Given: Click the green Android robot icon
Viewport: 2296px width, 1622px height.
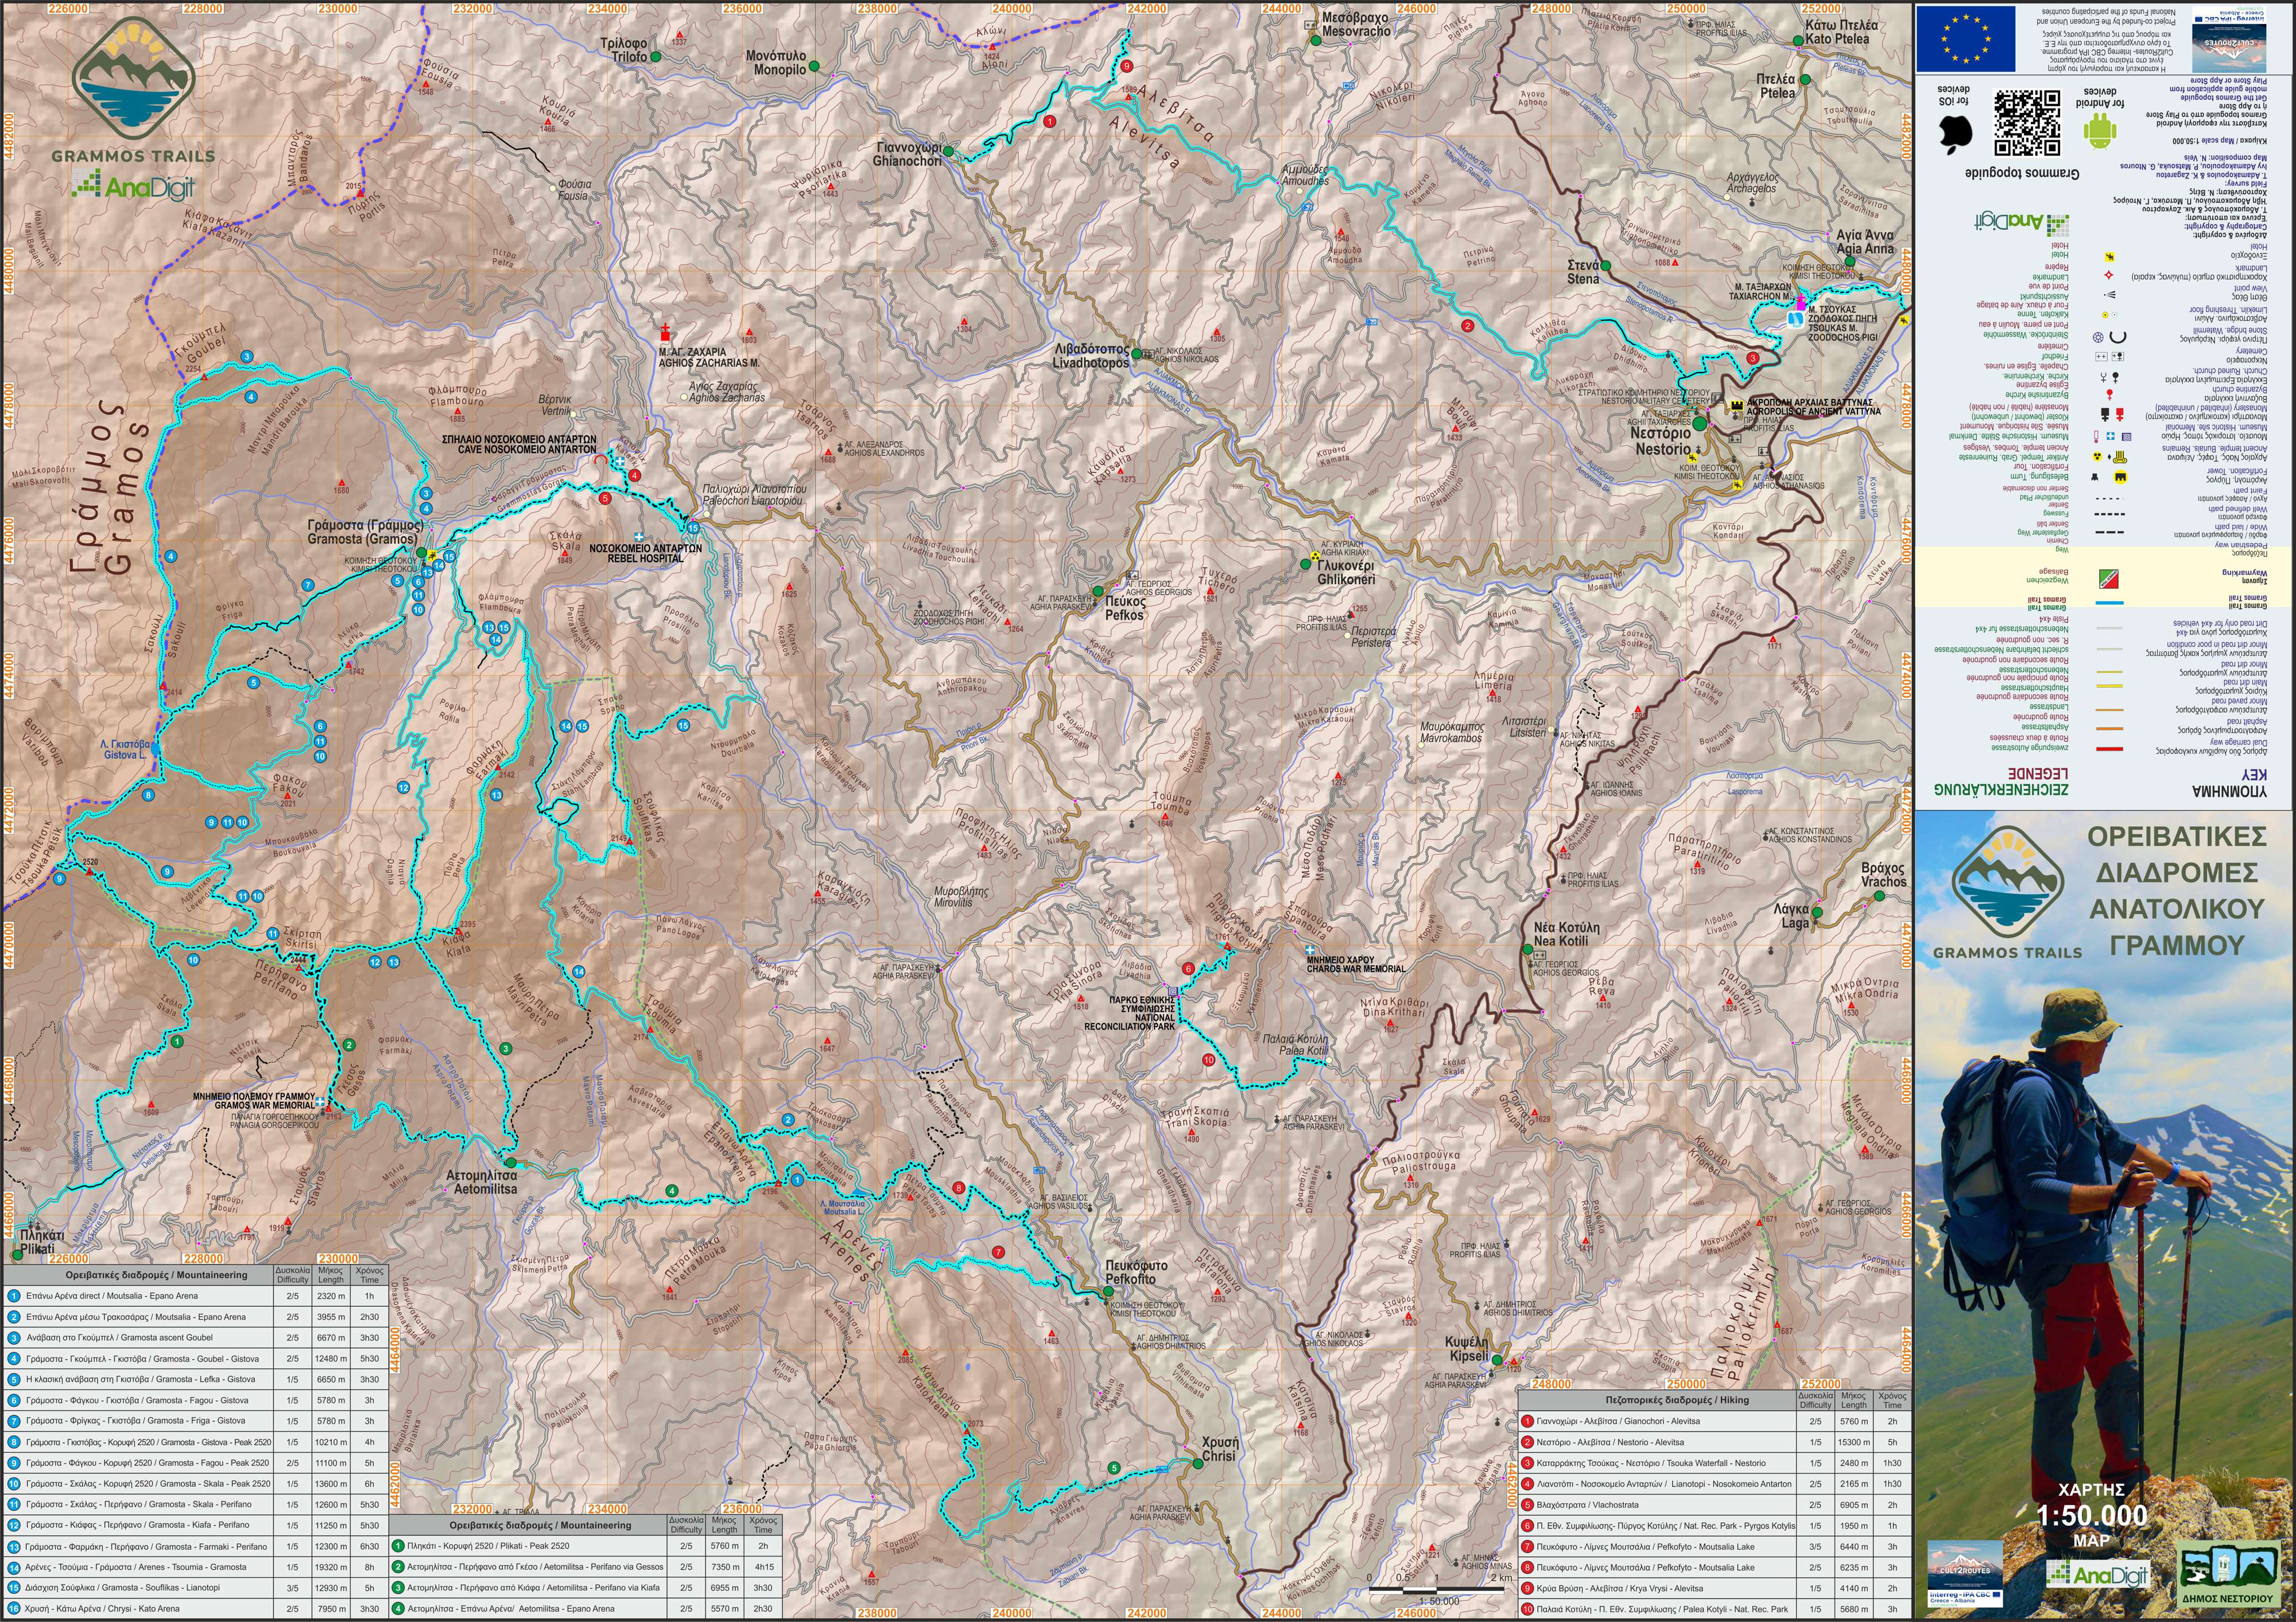Looking at the screenshot, I should [2100, 131].
